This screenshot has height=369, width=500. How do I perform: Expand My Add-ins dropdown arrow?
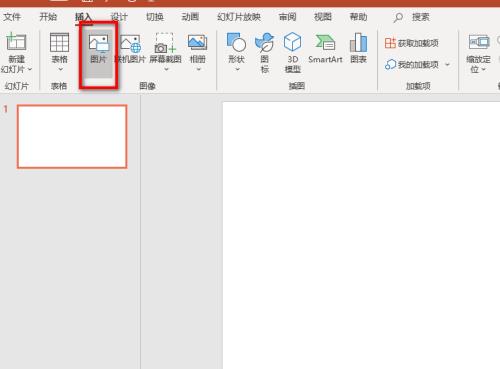(448, 64)
